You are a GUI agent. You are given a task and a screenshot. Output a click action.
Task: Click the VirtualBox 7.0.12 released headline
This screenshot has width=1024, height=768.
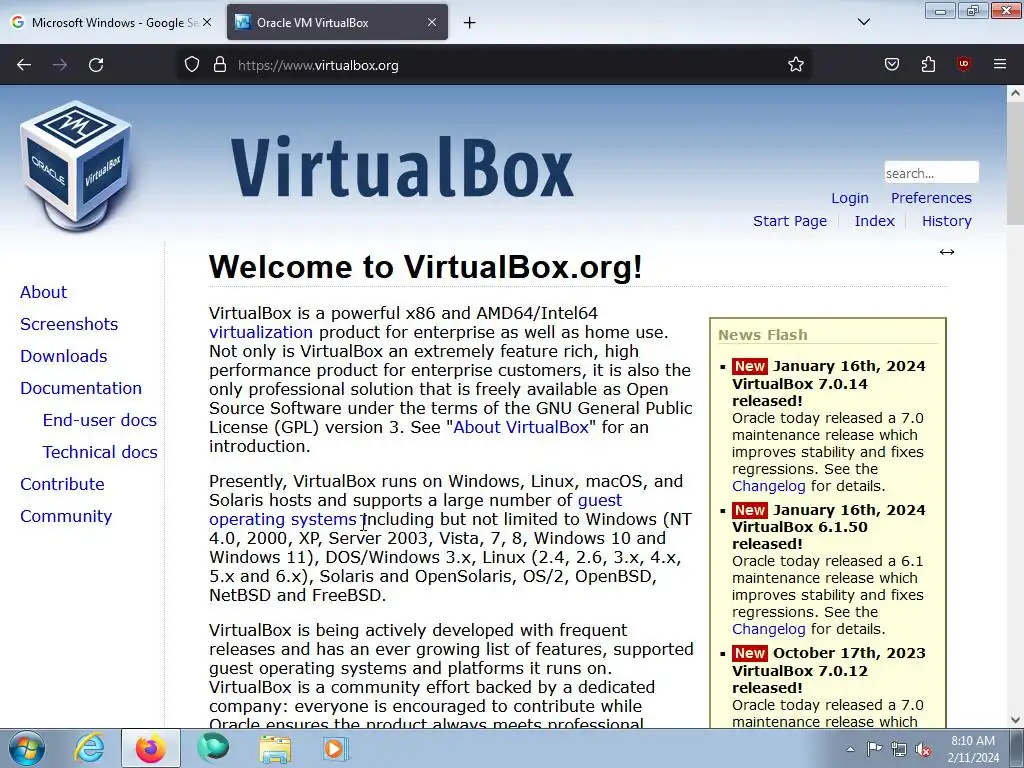click(x=799, y=679)
